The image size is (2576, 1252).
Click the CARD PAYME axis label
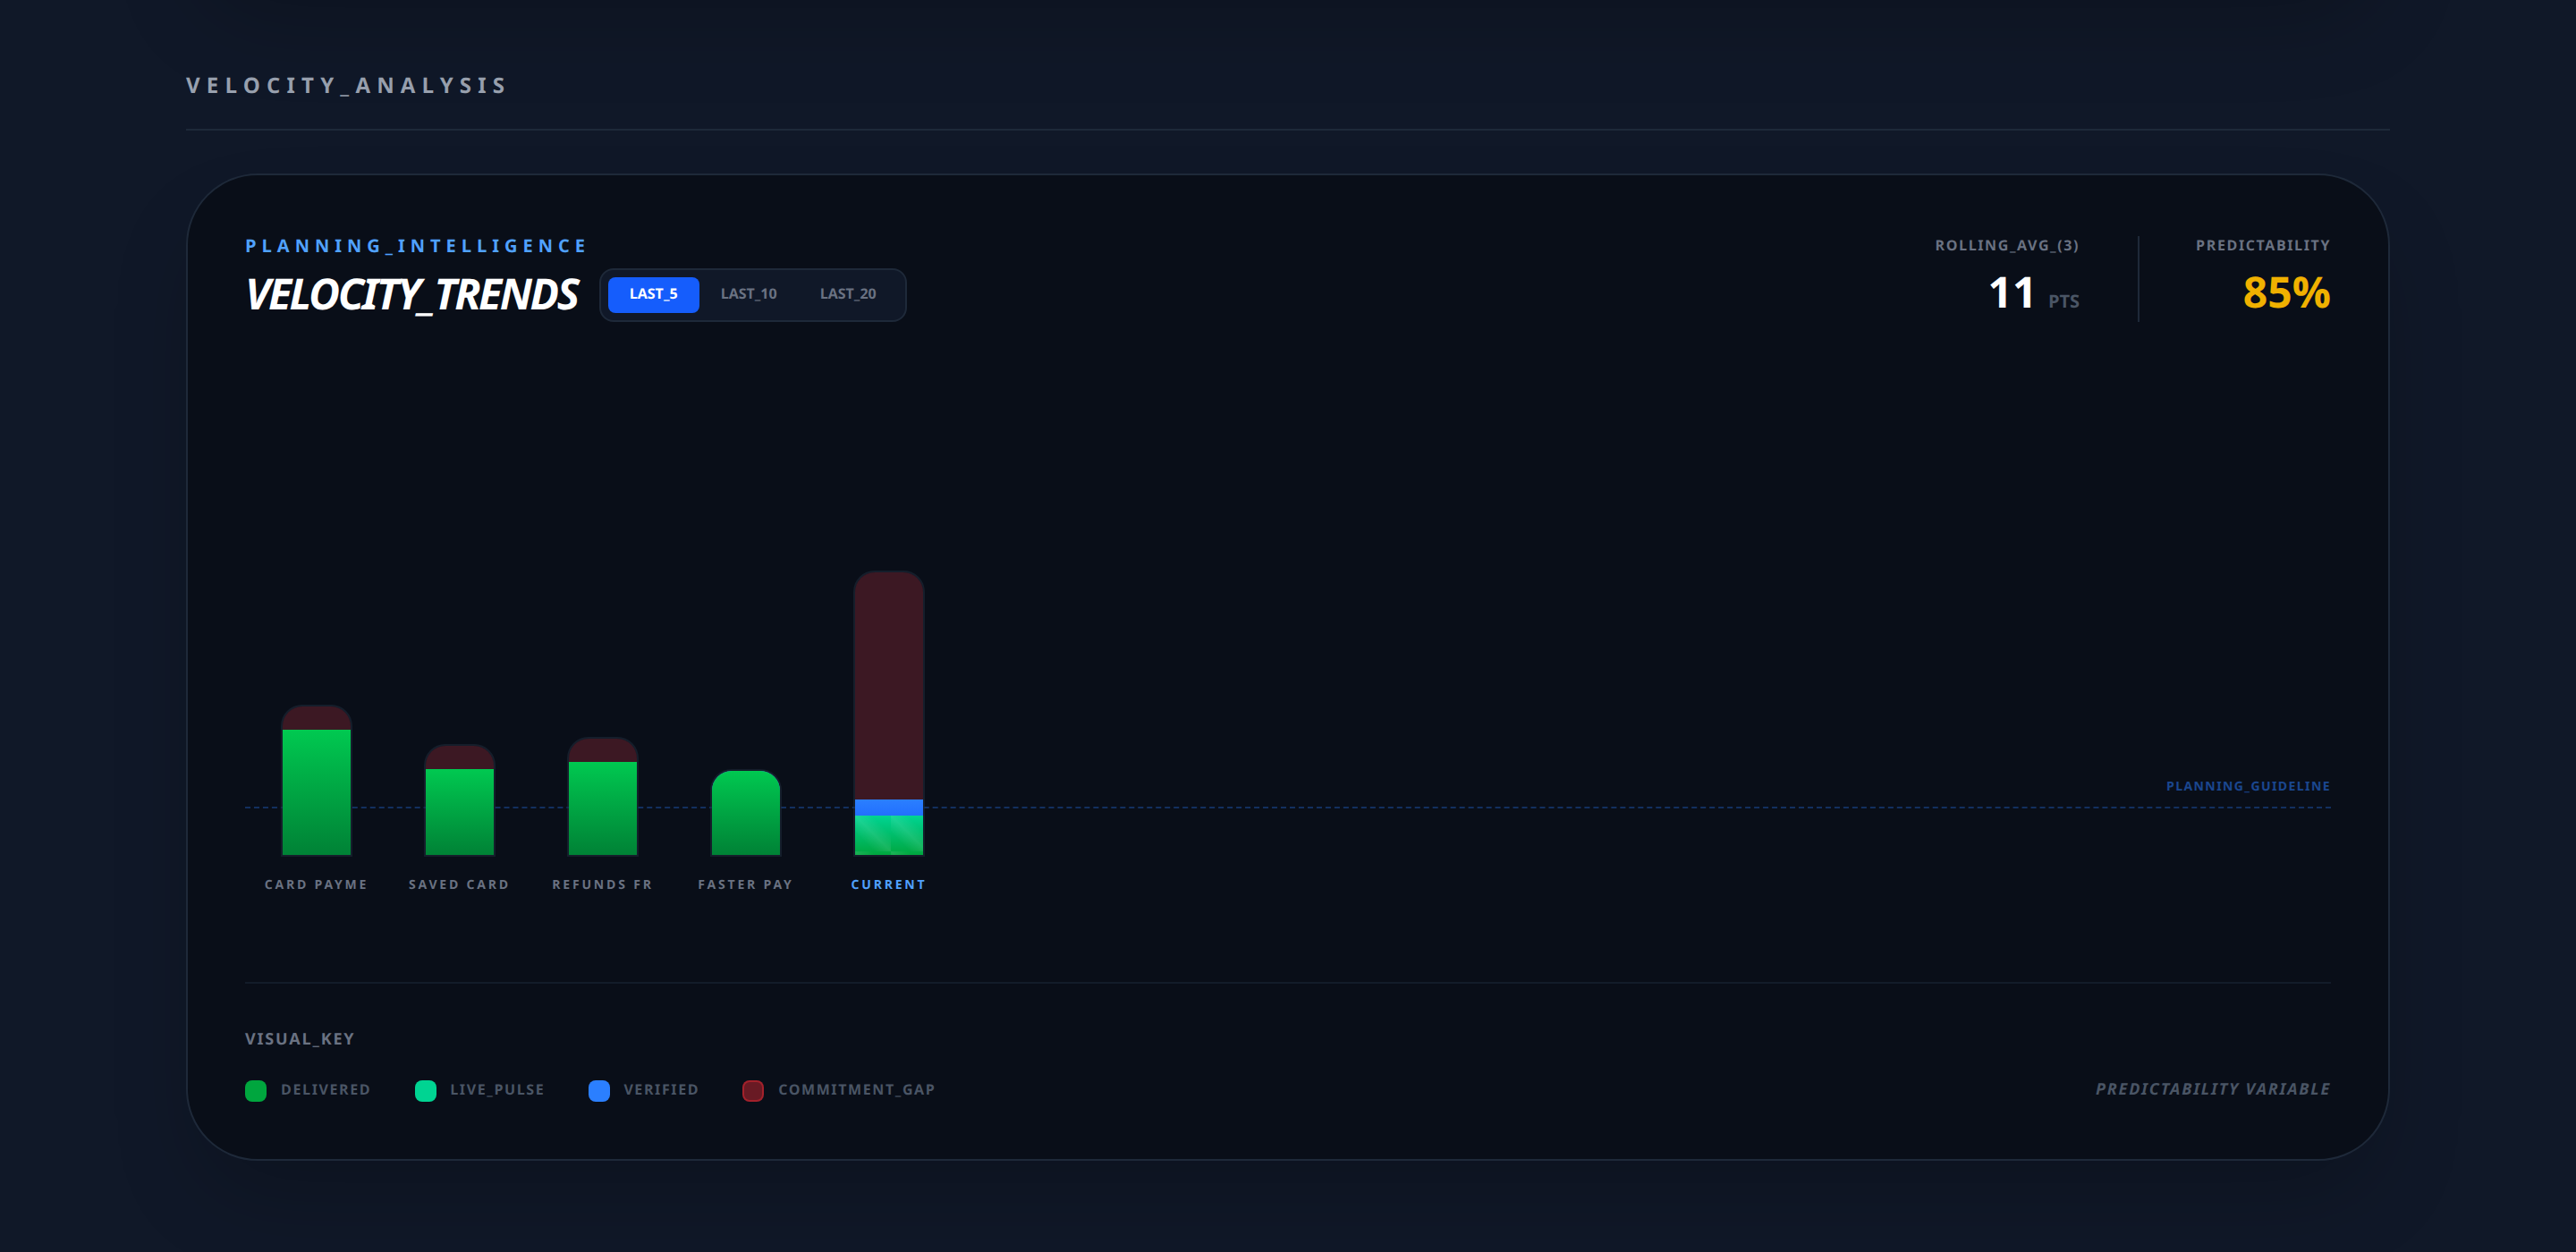[x=316, y=885]
